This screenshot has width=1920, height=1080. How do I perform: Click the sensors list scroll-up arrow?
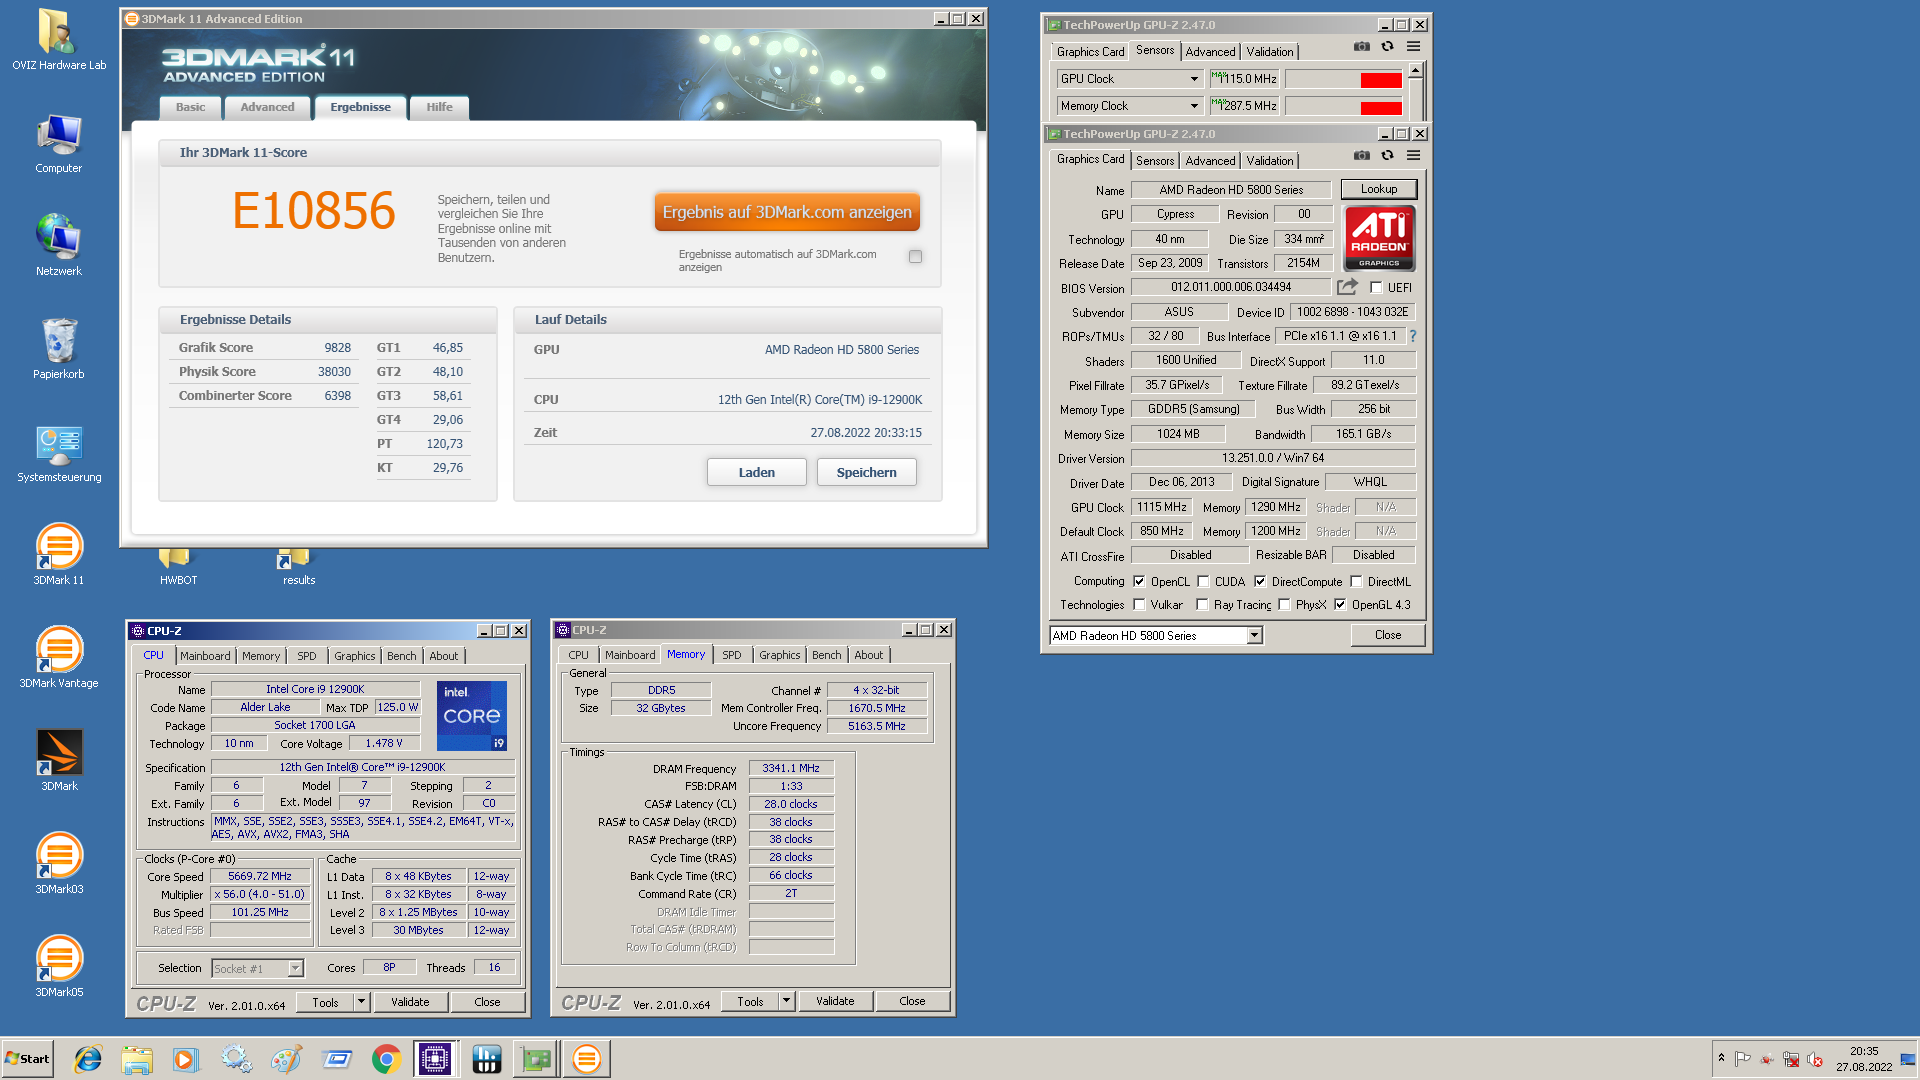tap(1415, 70)
